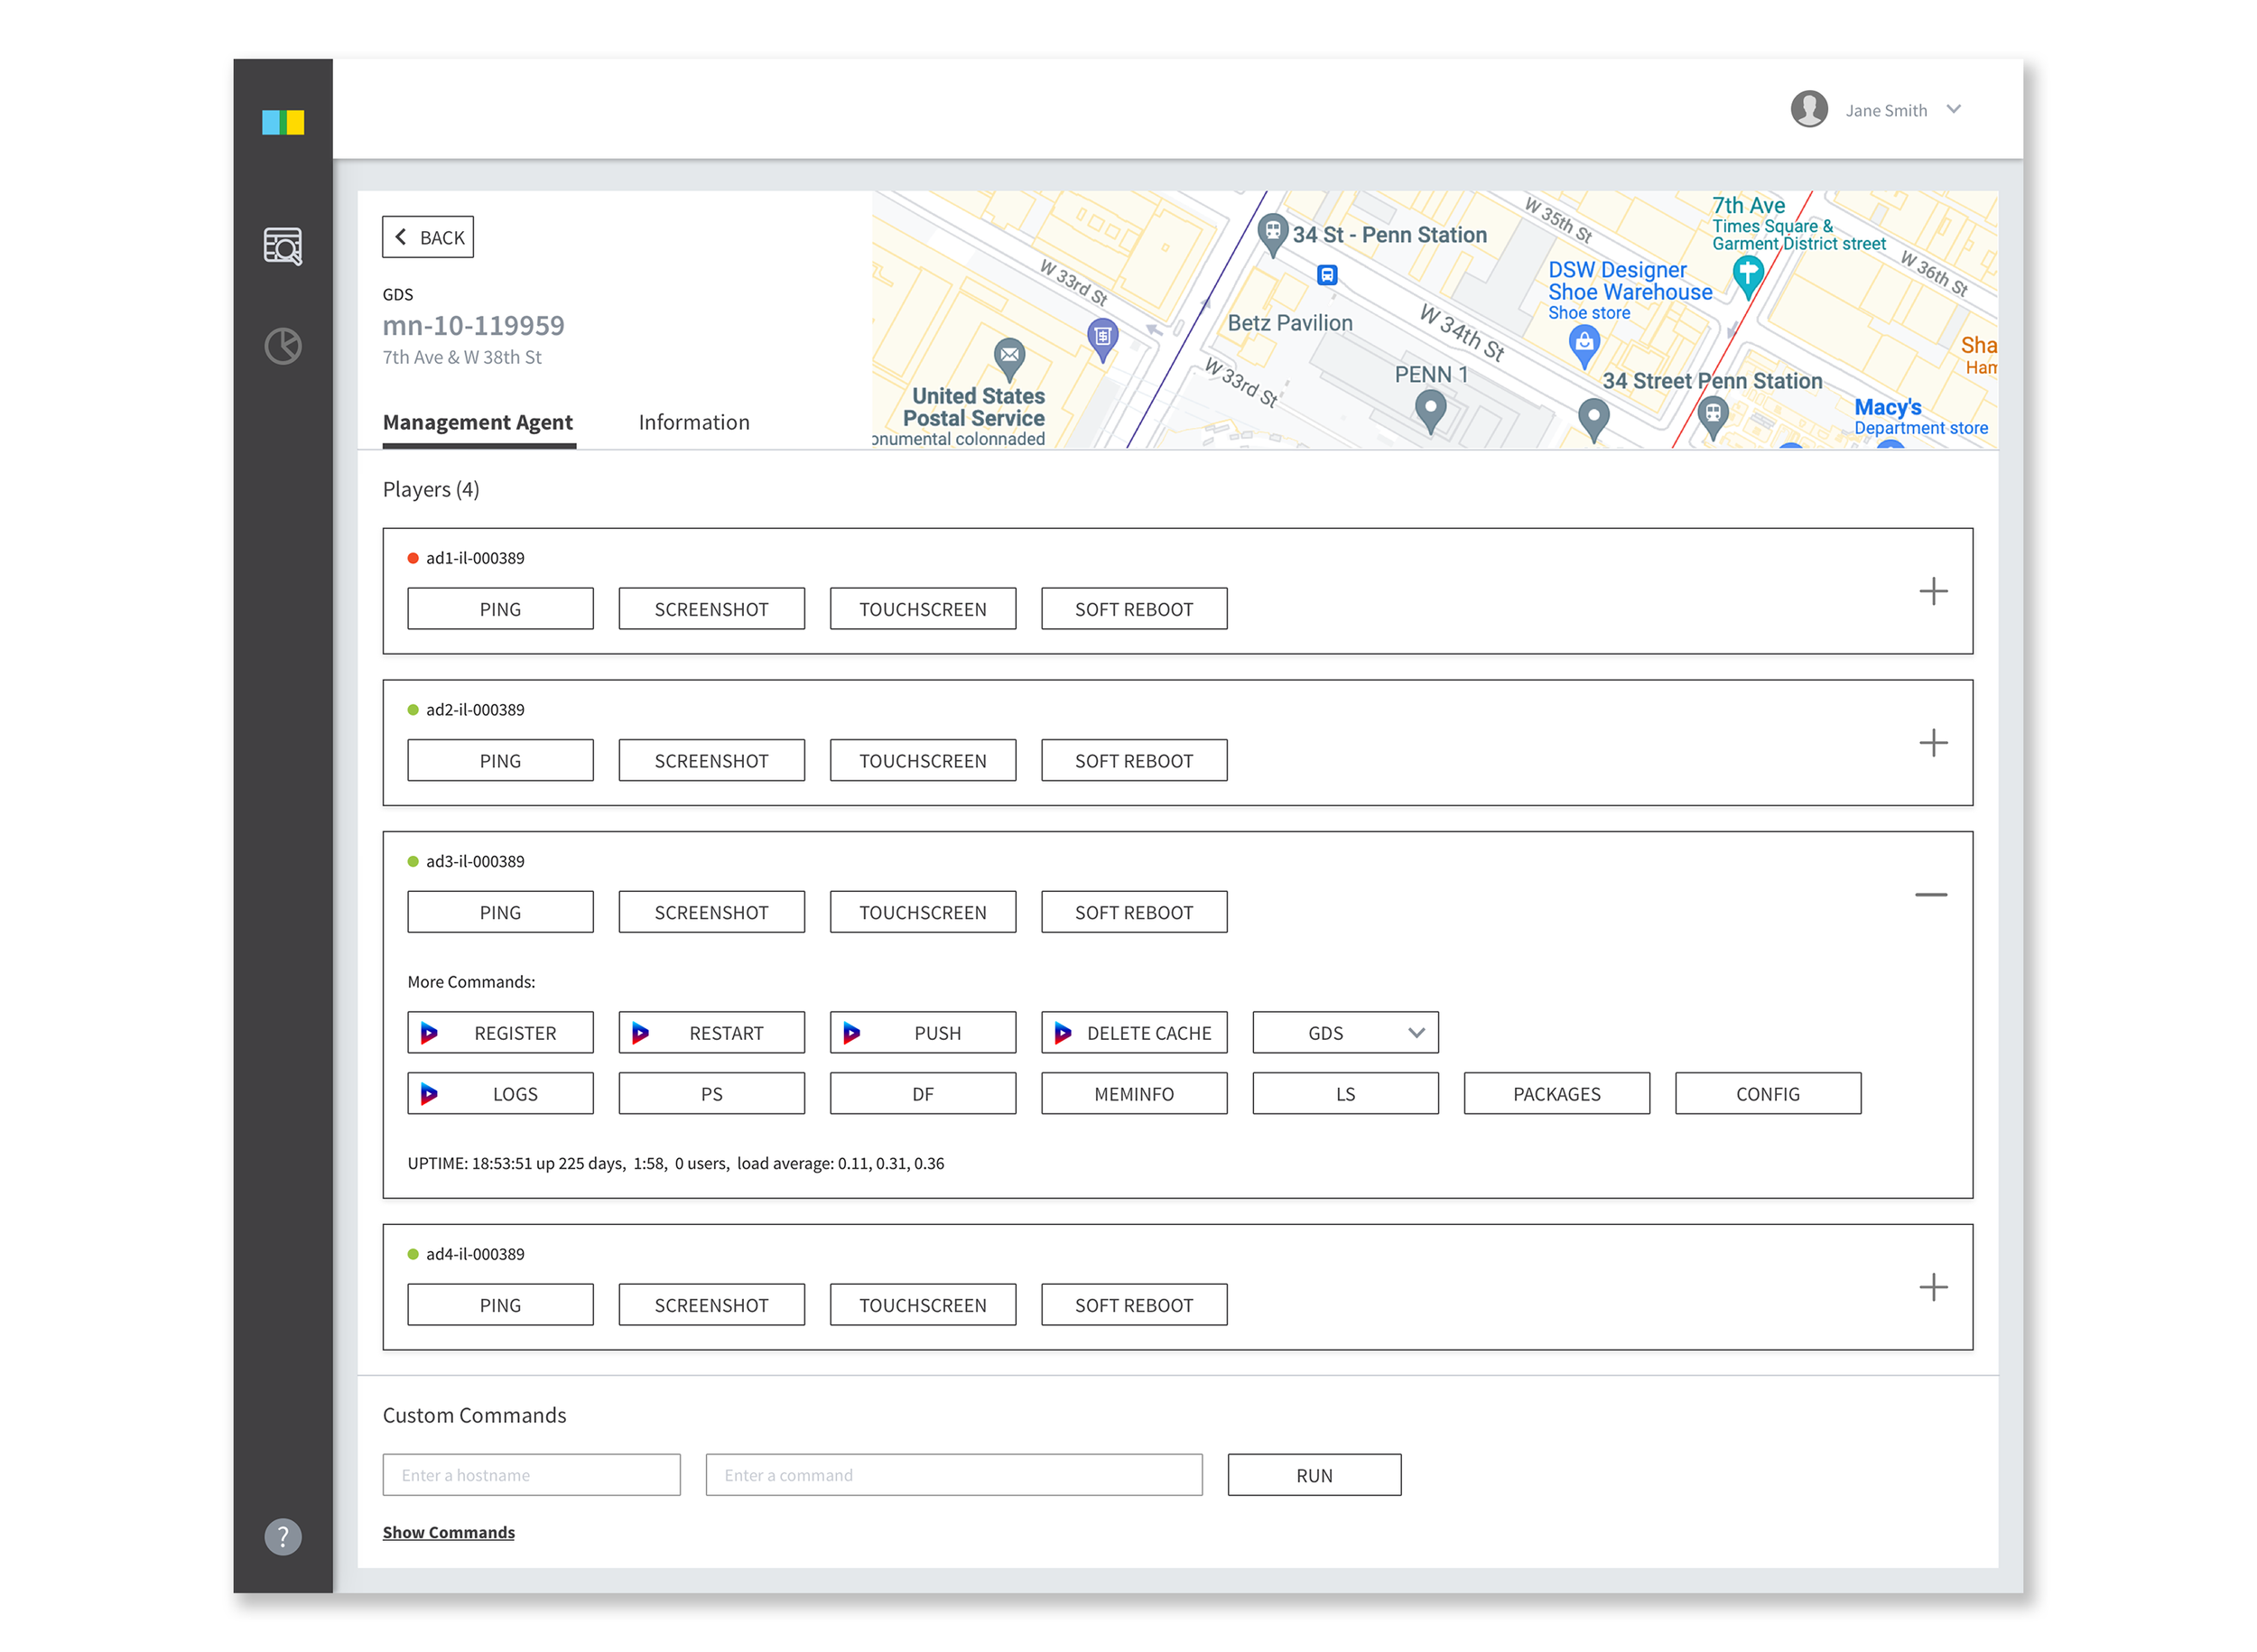Click the Enter a hostname field
This screenshot has width=2257, height=1652.
click(531, 1474)
